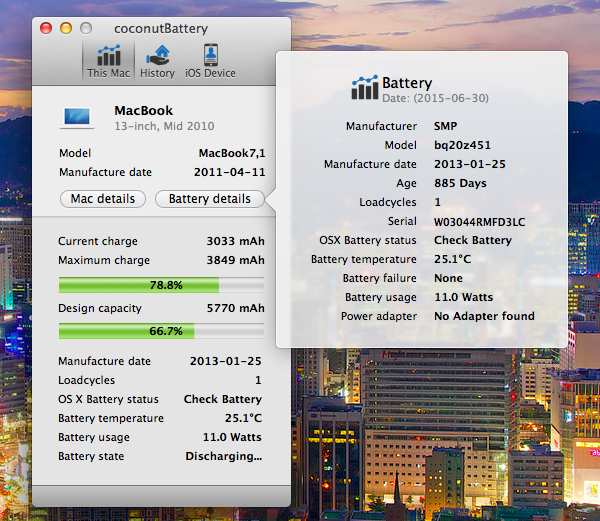This screenshot has width=600, height=521.
Task: Click the Check Battery status in main window
Action: coord(223,399)
